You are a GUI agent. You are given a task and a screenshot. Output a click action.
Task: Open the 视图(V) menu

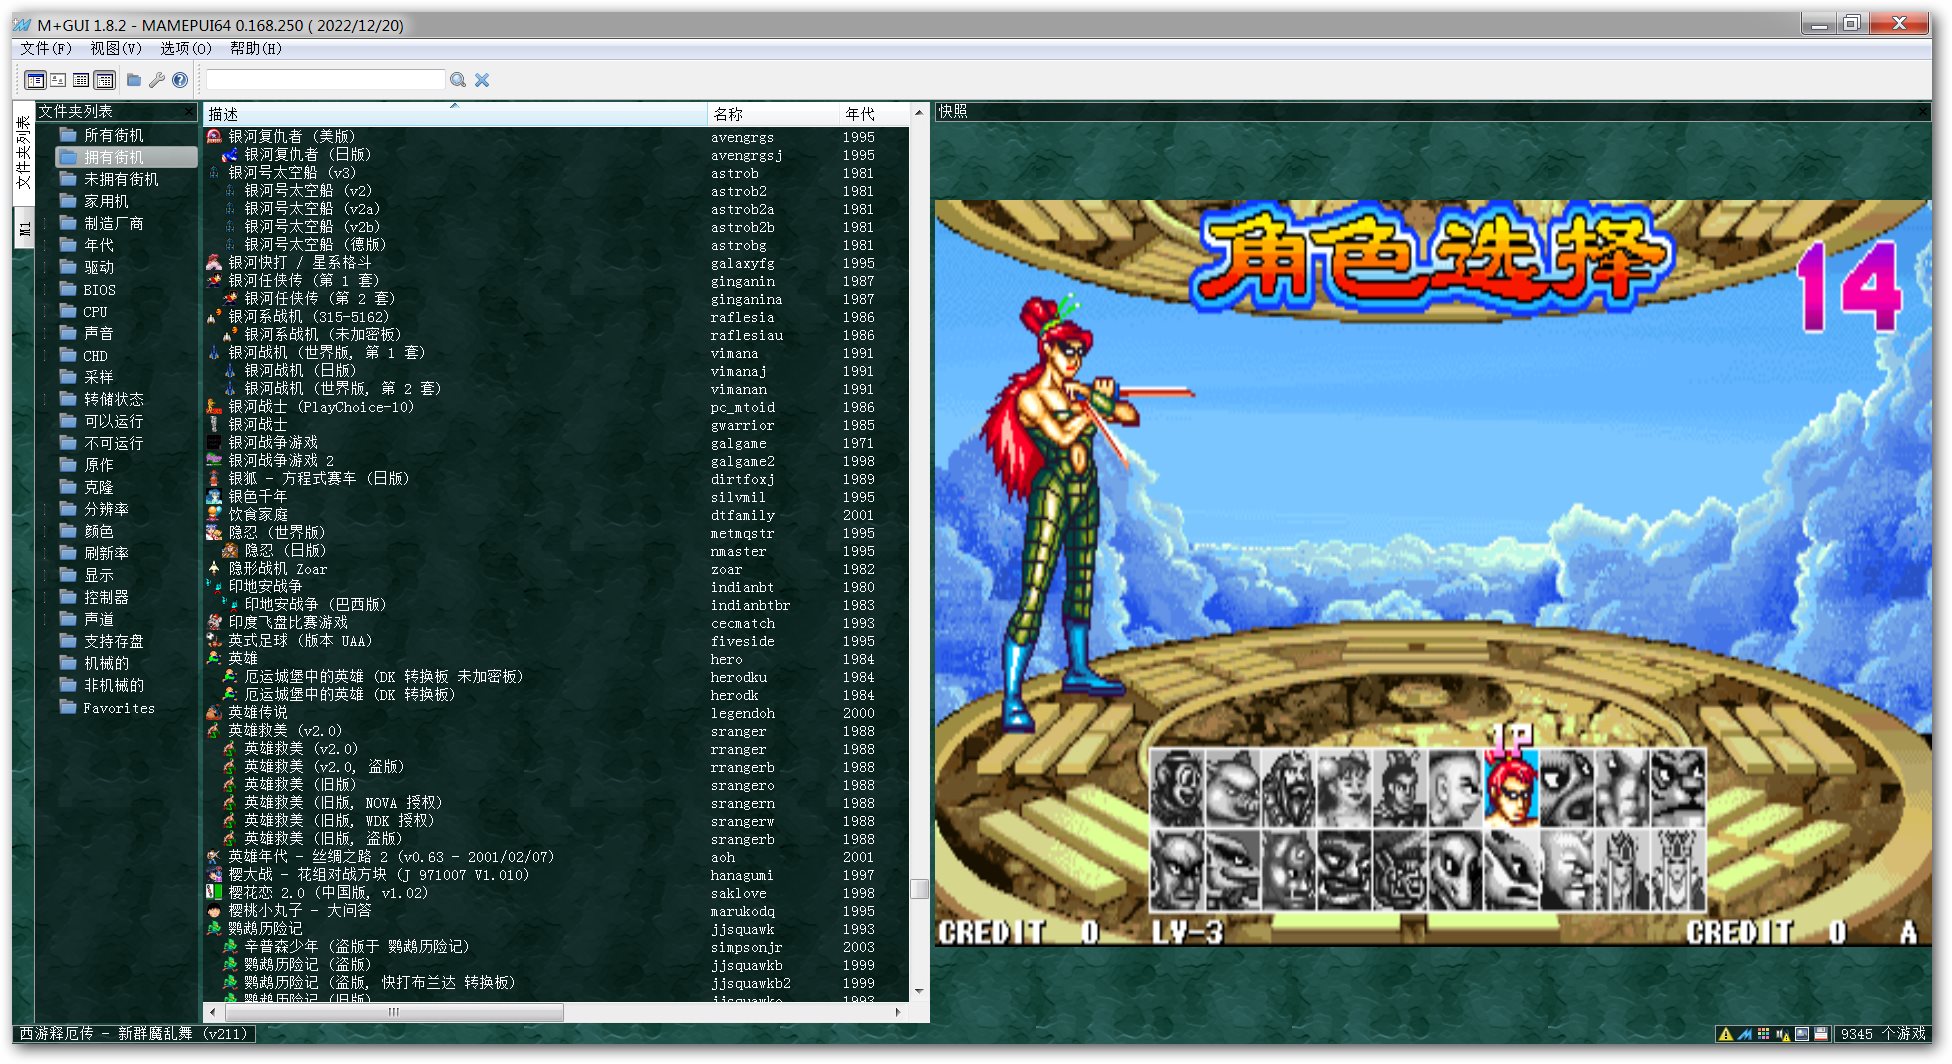[x=116, y=48]
